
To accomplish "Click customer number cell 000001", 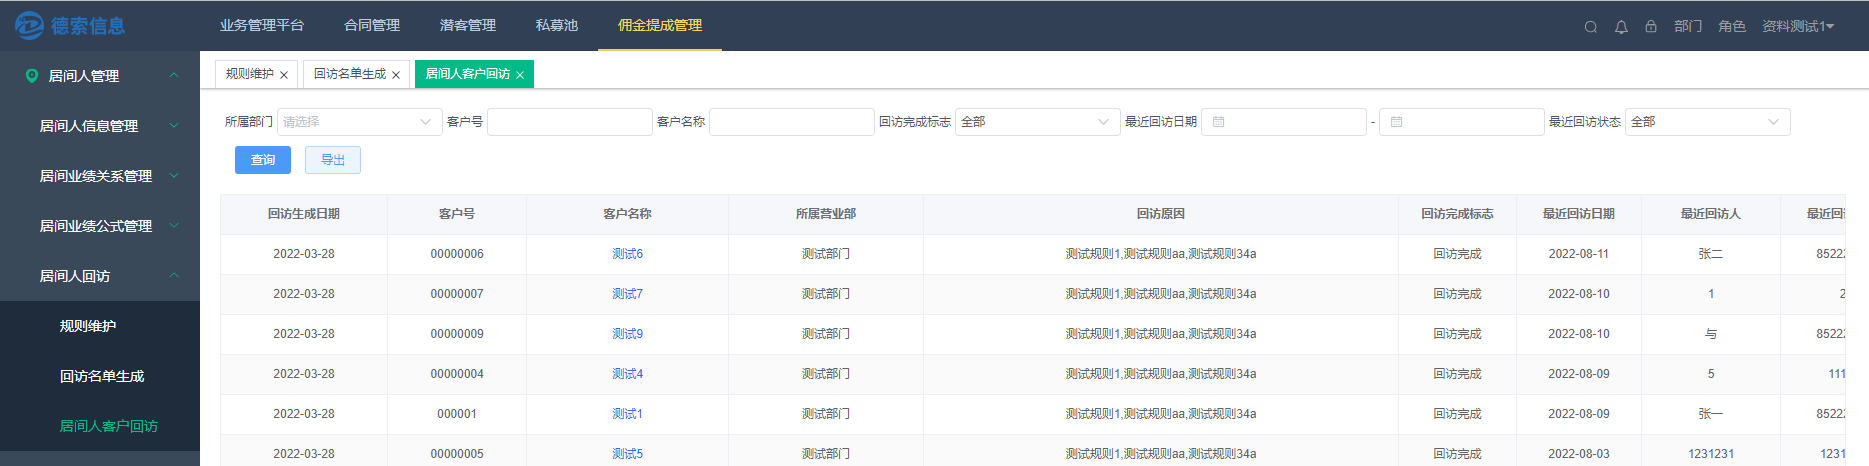I will (457, 414).
